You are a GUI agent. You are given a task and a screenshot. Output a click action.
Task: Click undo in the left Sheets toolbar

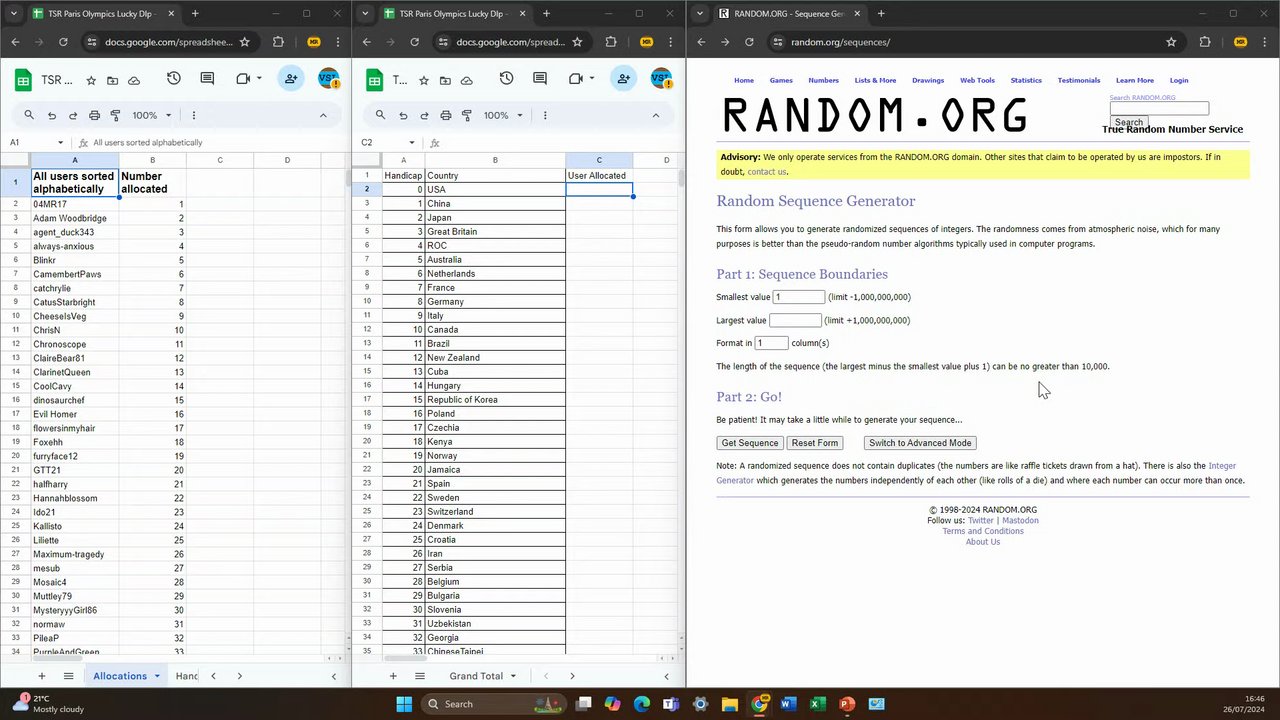click(52, 115)
